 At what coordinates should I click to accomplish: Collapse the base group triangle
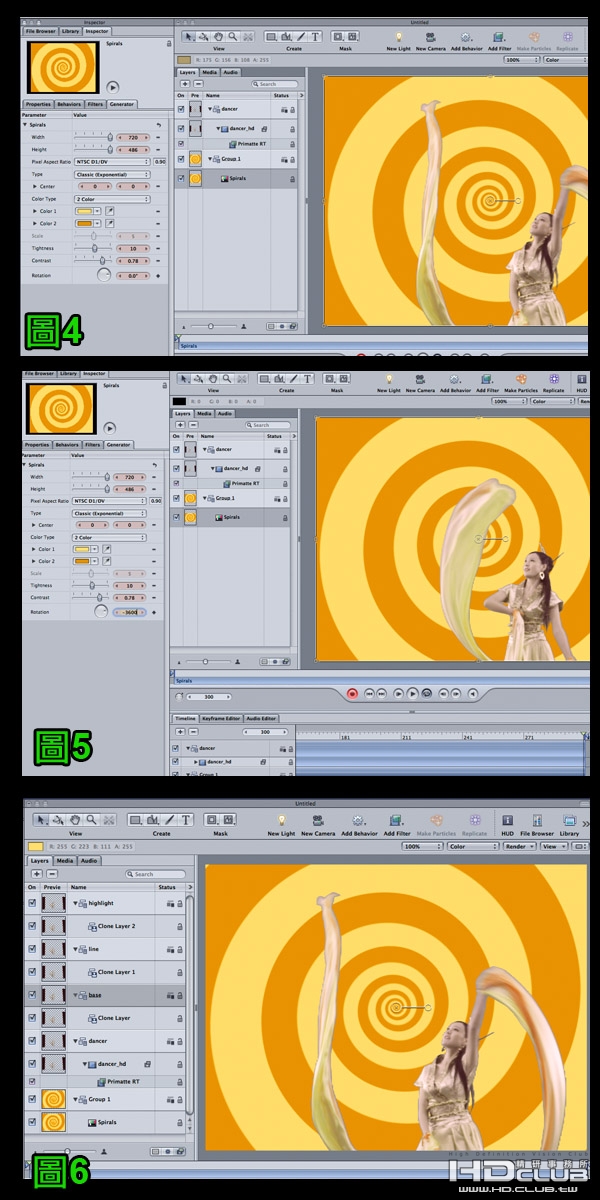coord(76,995)
